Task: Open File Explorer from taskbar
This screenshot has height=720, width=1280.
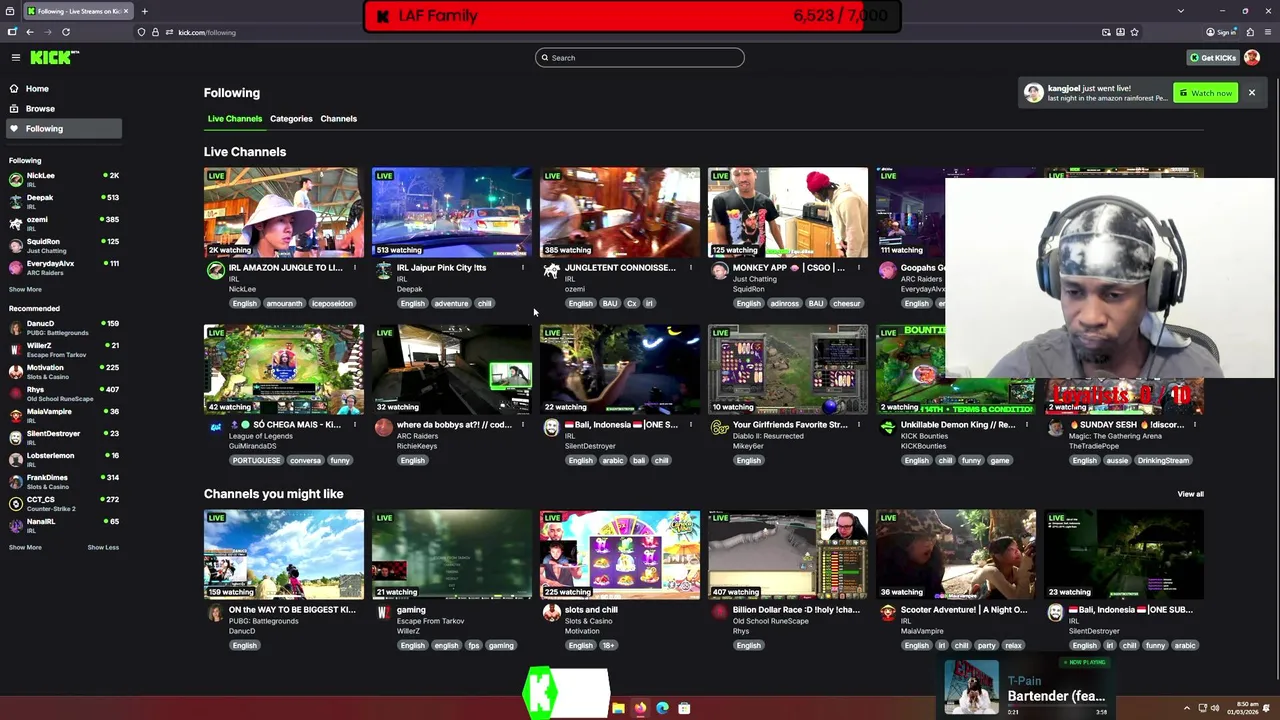Action: click(618, 708)
